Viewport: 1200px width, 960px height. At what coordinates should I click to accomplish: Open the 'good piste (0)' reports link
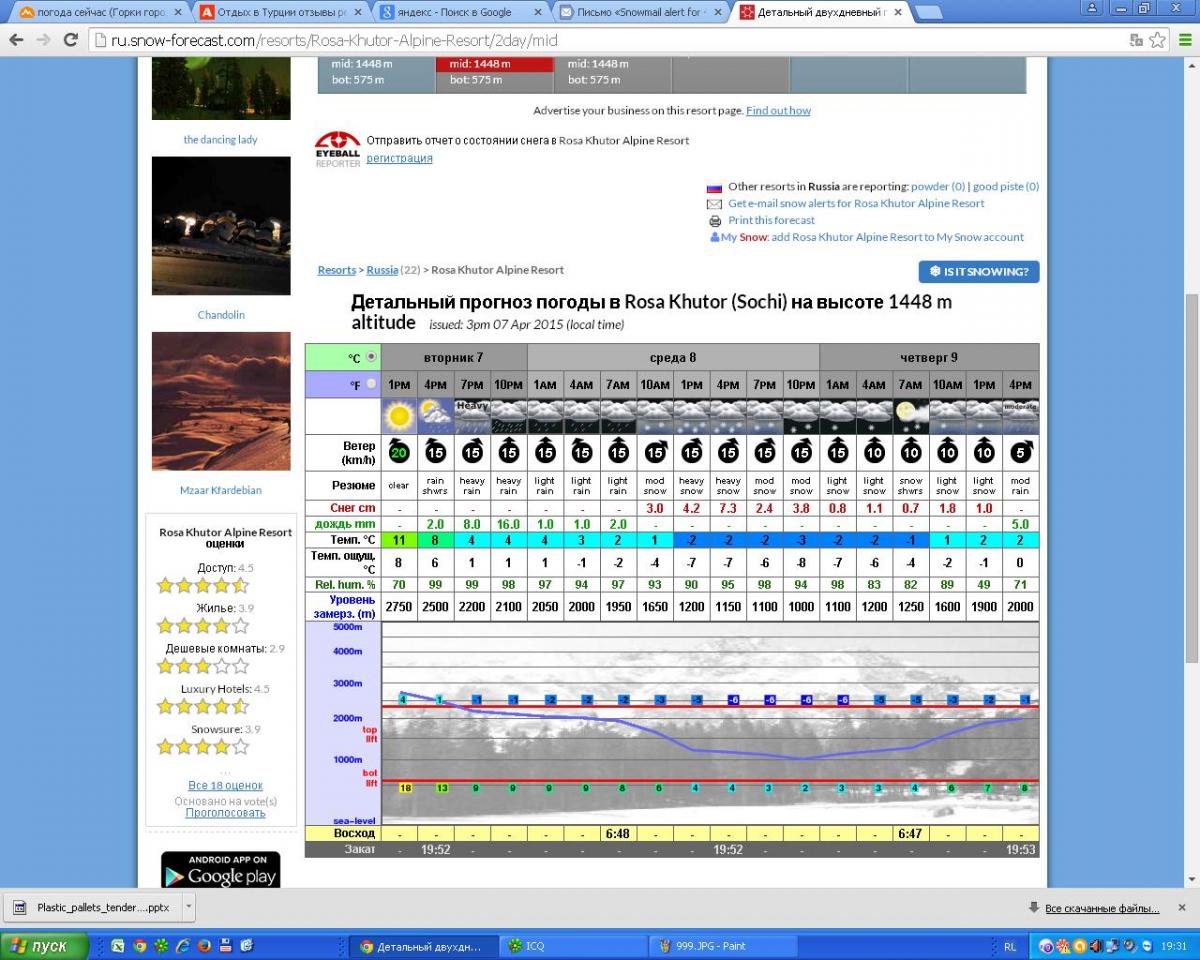[1006, 186]
